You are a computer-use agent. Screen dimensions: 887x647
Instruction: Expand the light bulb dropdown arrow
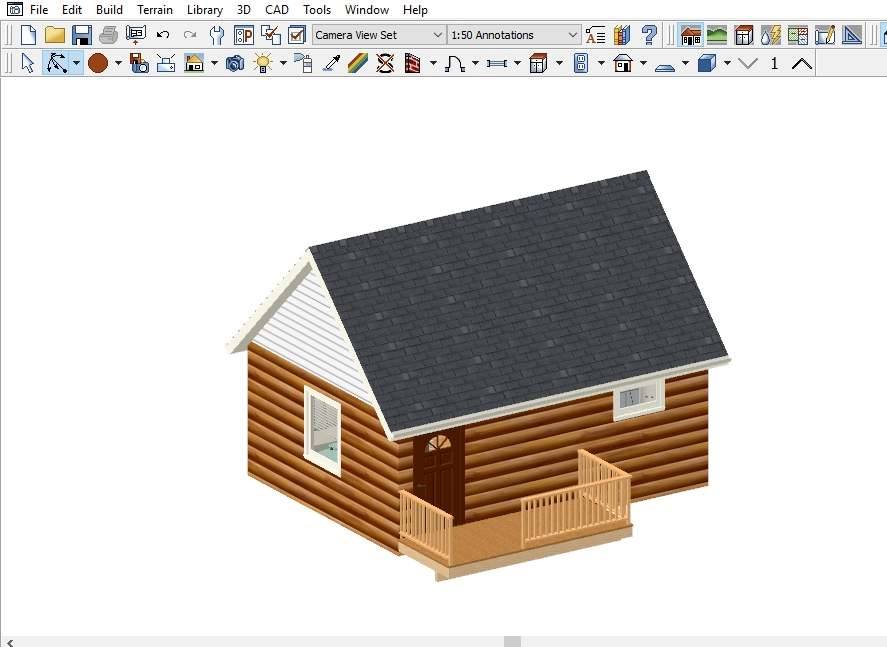[x=283, y=63]
